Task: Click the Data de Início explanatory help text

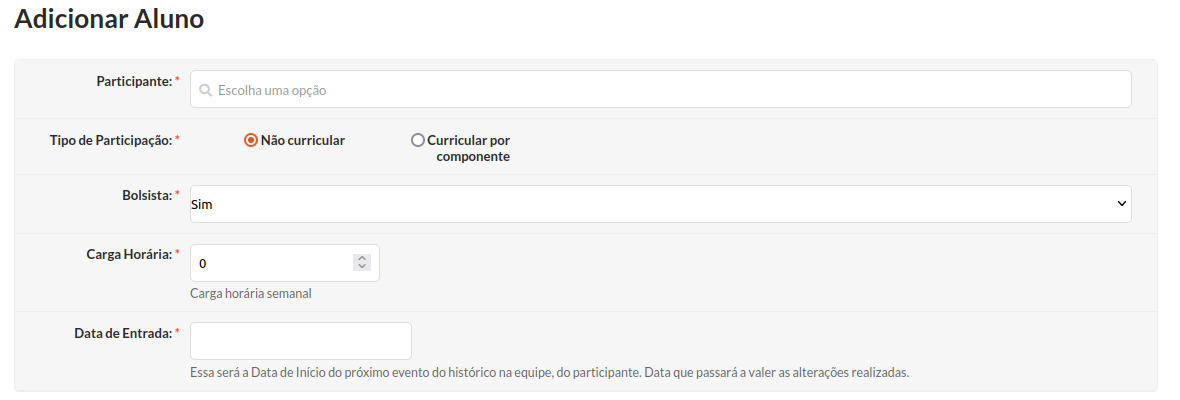Action: click(x=549, y=372)
